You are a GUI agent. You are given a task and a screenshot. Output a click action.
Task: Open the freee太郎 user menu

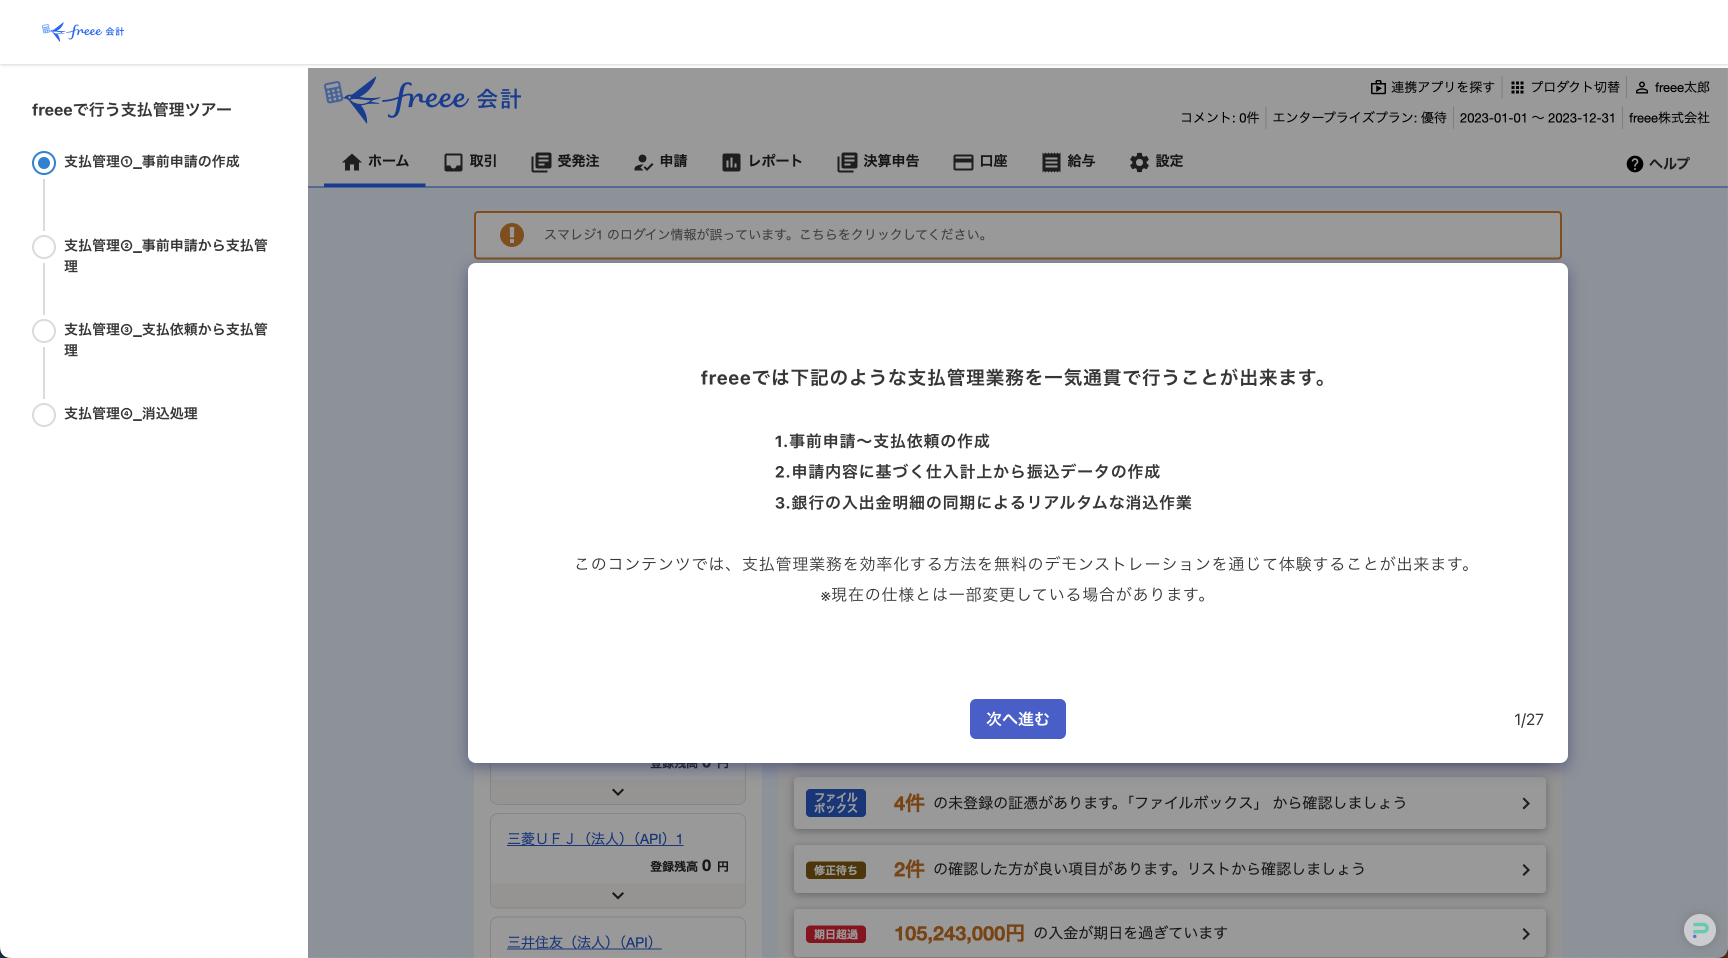point(1673,88)
